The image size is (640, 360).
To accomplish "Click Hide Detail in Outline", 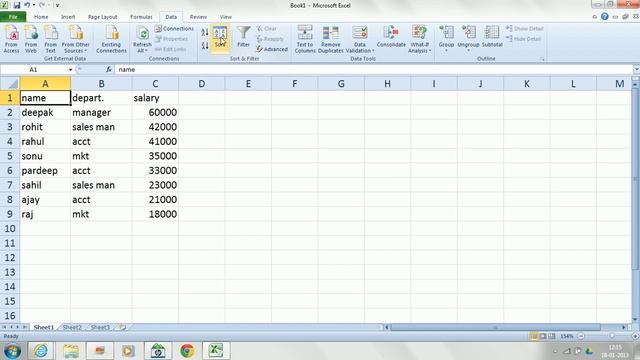I will tap(524, 39).
